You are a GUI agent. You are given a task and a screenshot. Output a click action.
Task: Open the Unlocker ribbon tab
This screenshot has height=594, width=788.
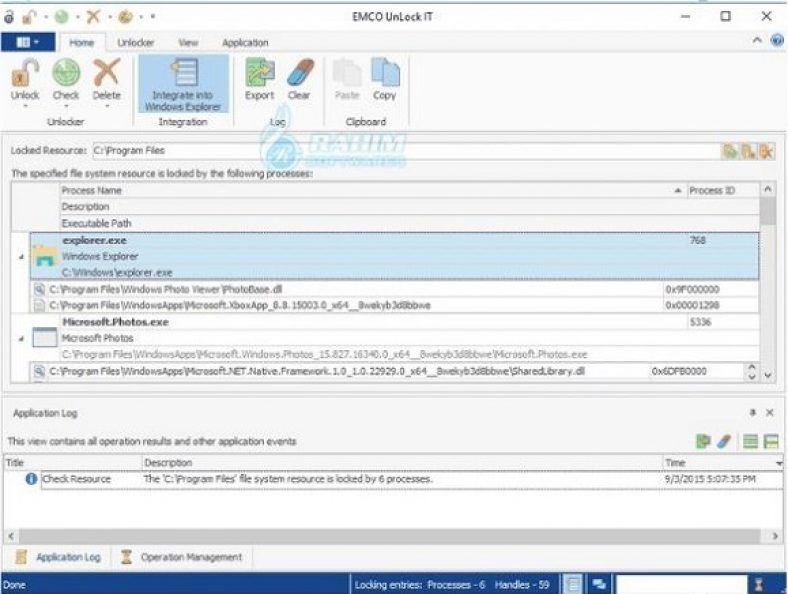(x=136, y=43)
